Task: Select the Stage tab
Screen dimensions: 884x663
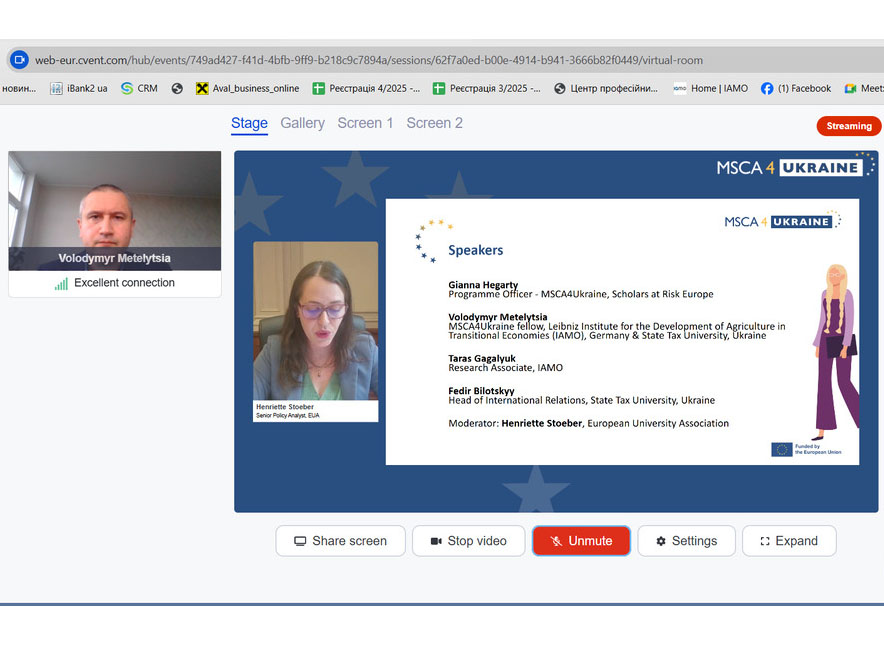Action: 249,123
